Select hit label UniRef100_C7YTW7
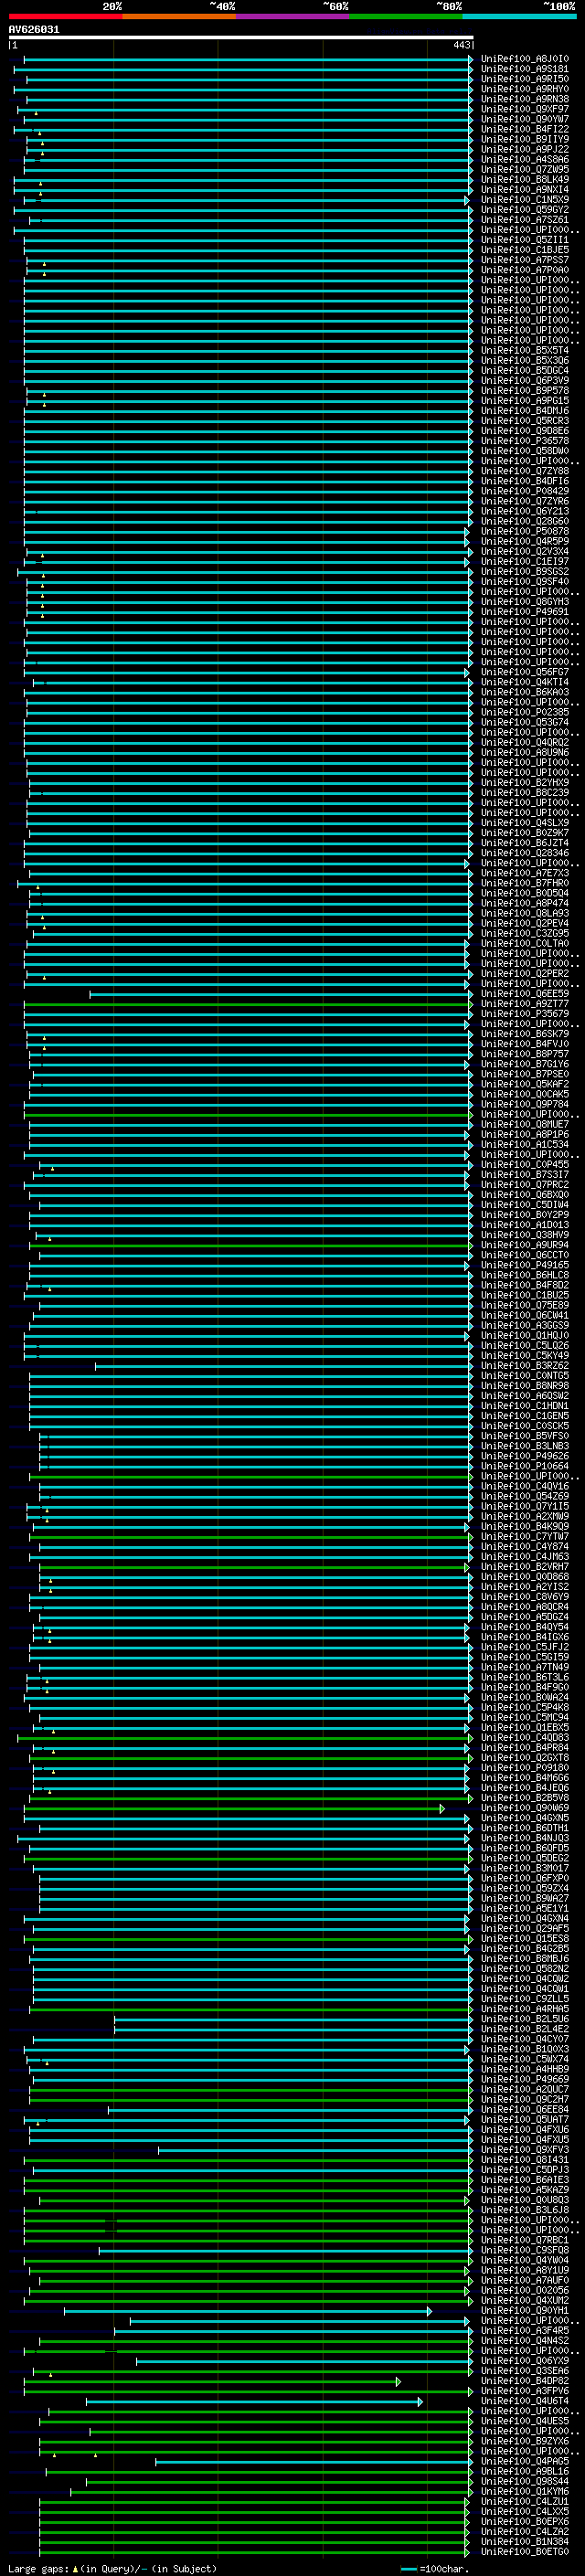Viewport: 585px width, 2576px height. click(x=525, y=1537)
